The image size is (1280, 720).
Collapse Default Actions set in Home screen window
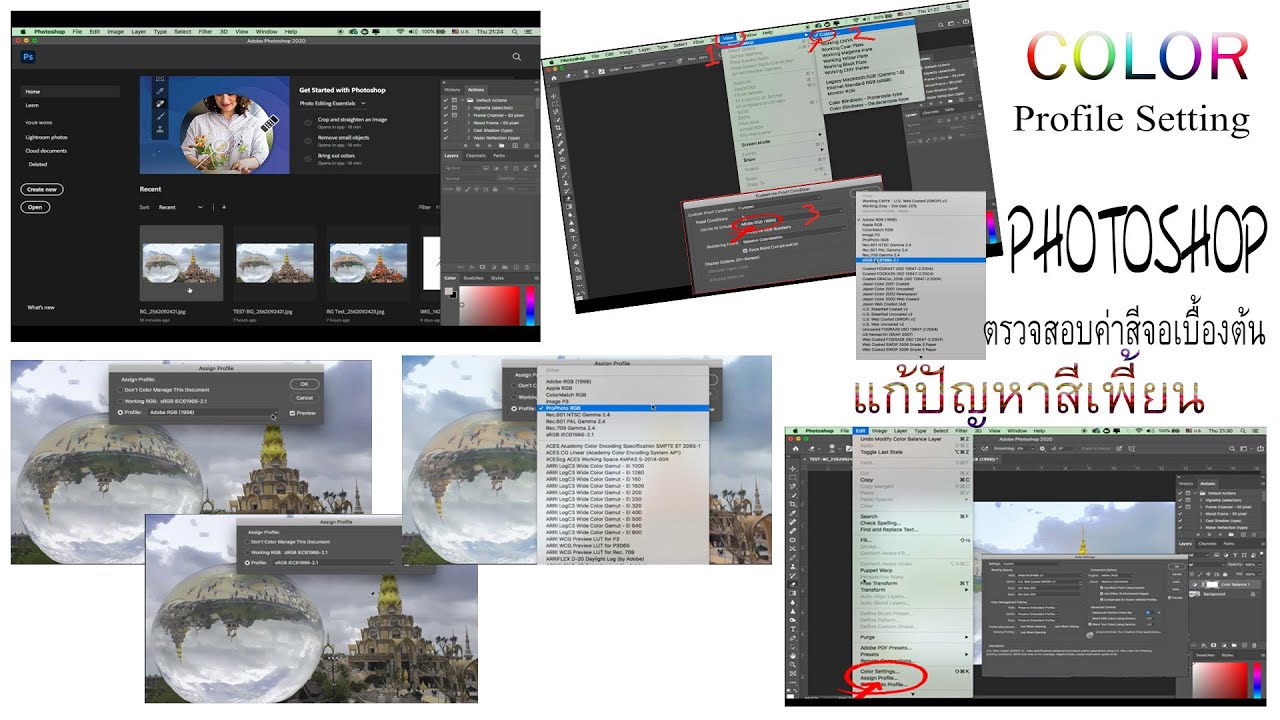[463, 100]
